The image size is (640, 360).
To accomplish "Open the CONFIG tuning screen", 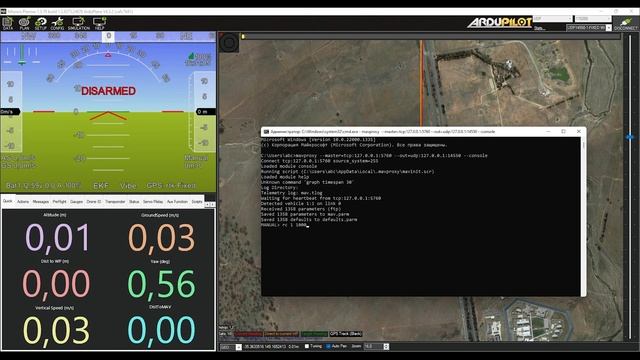I will pyautogui.click(x=58, y=23).
